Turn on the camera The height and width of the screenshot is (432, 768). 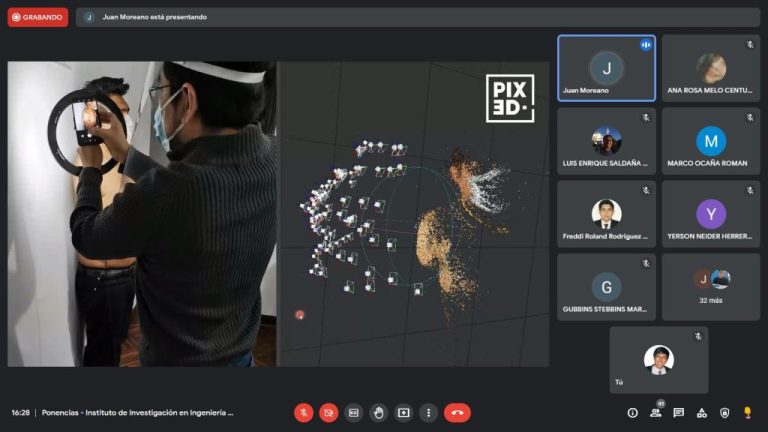(x=329, y=412)
